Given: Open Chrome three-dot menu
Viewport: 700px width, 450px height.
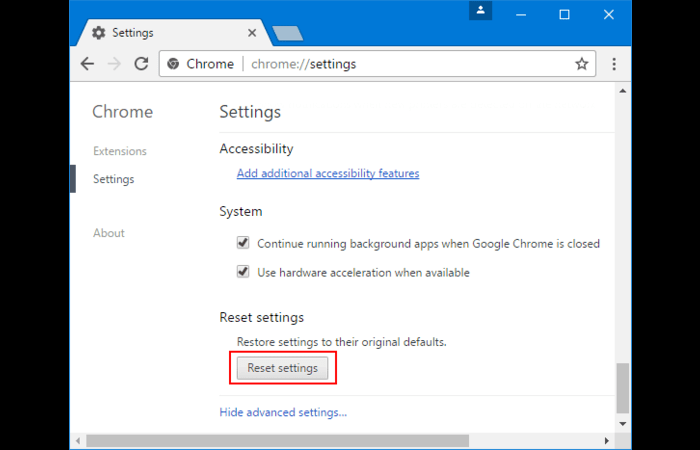Looking at the screenshot, I should 614,64.
